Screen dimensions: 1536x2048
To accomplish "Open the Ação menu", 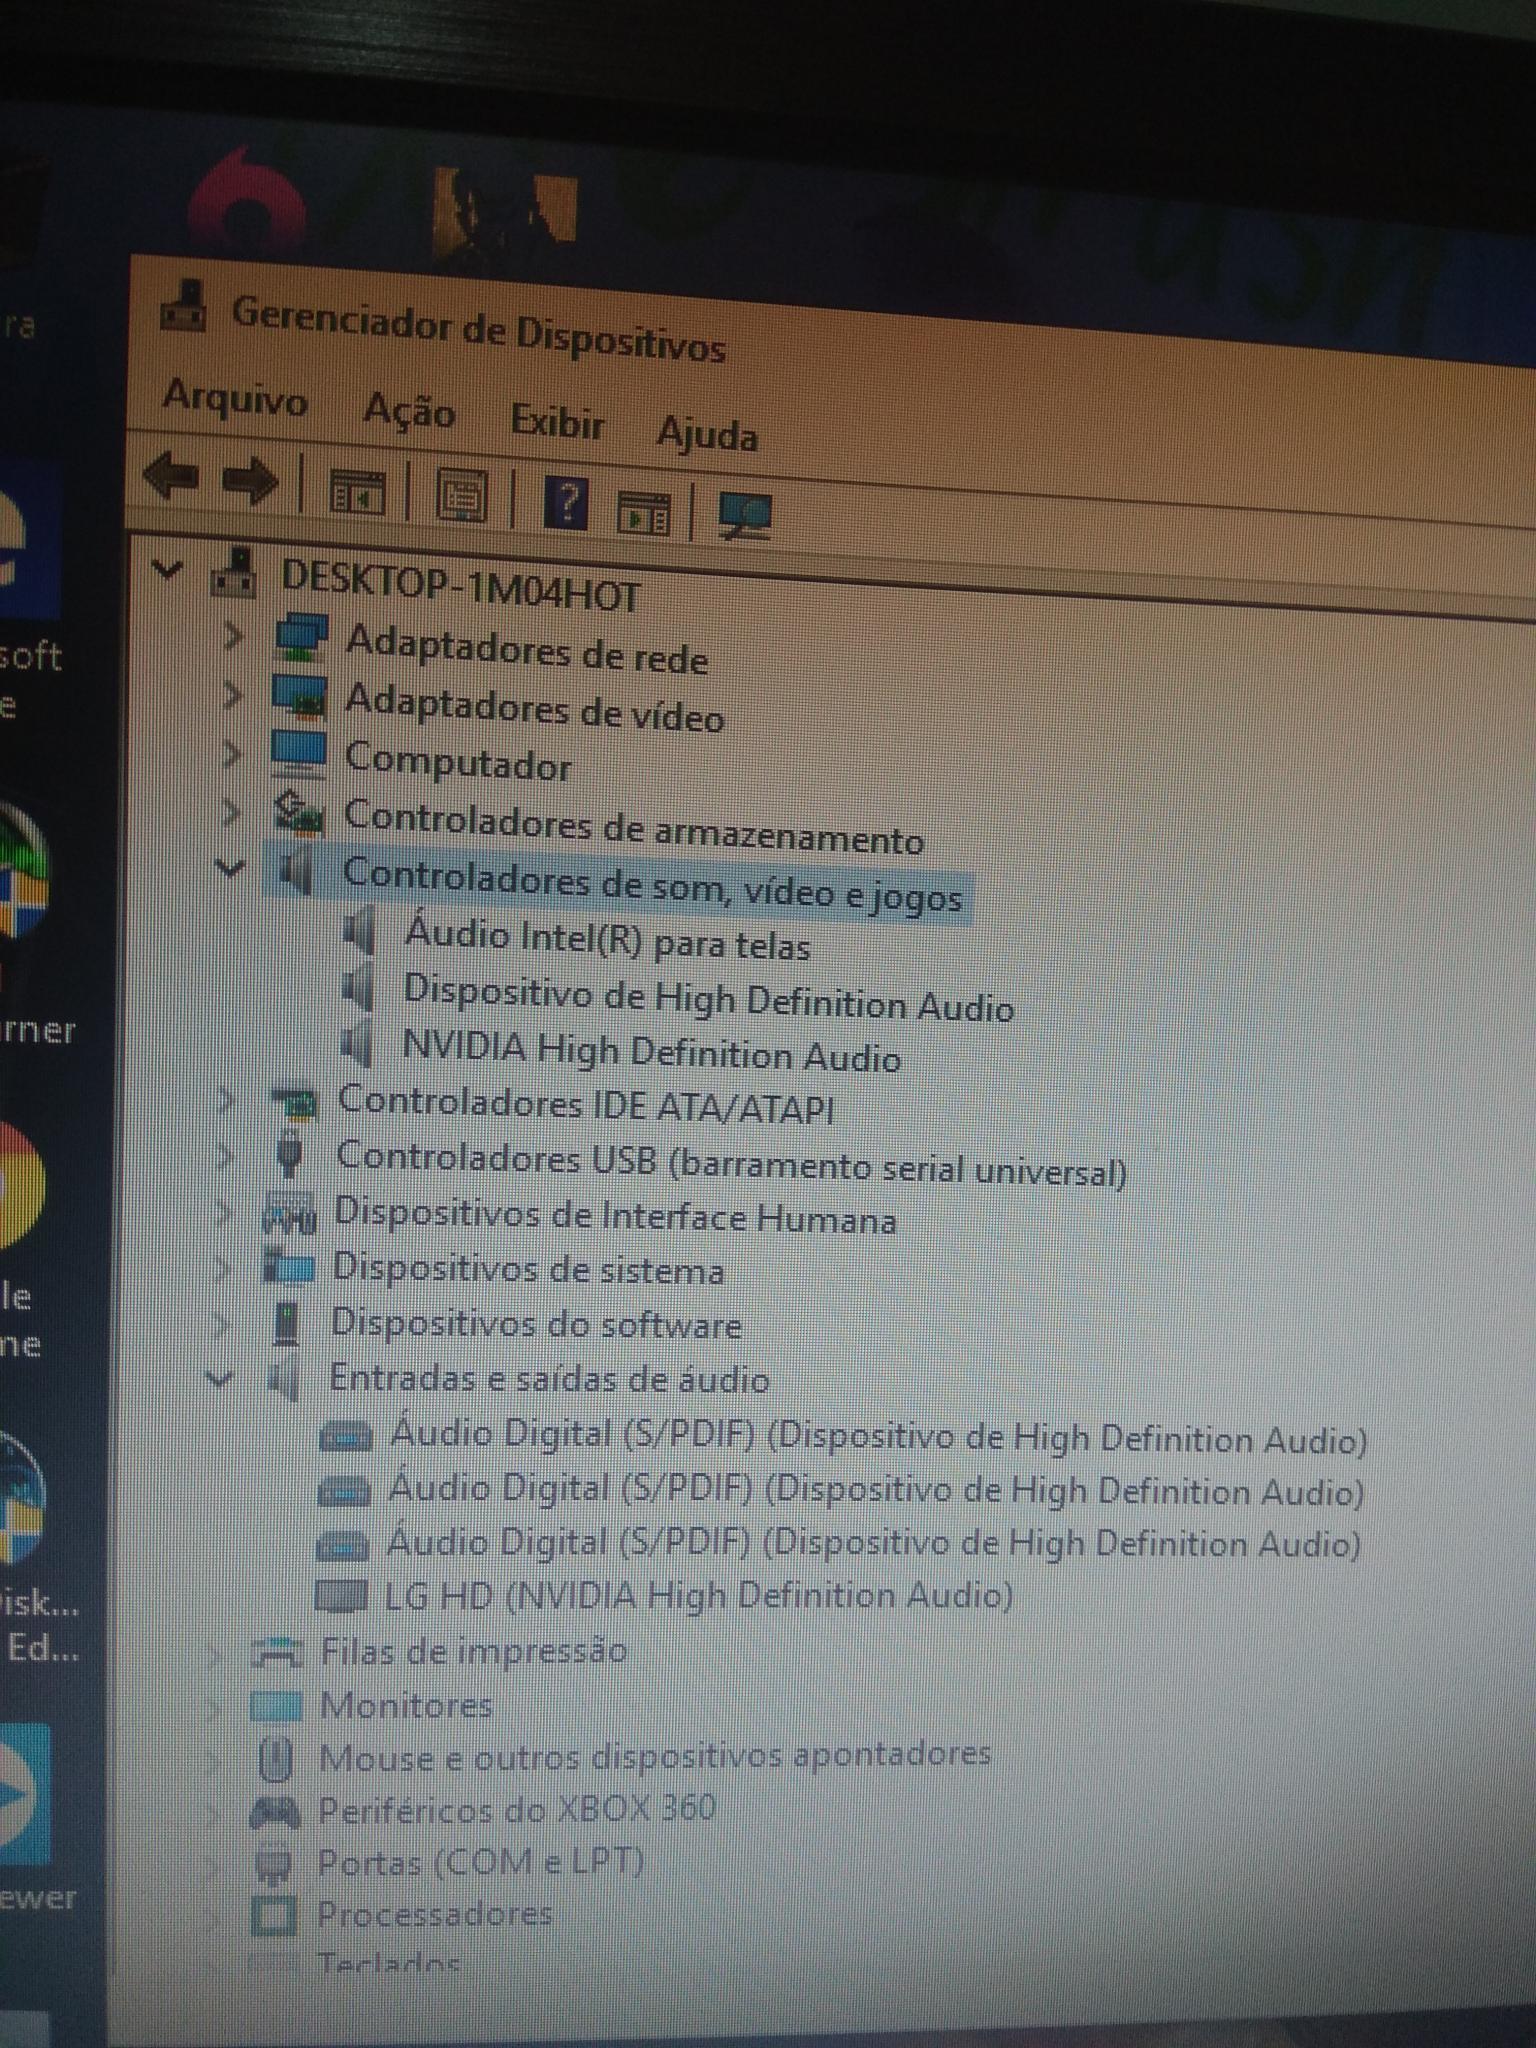I will tap(409, 412).
